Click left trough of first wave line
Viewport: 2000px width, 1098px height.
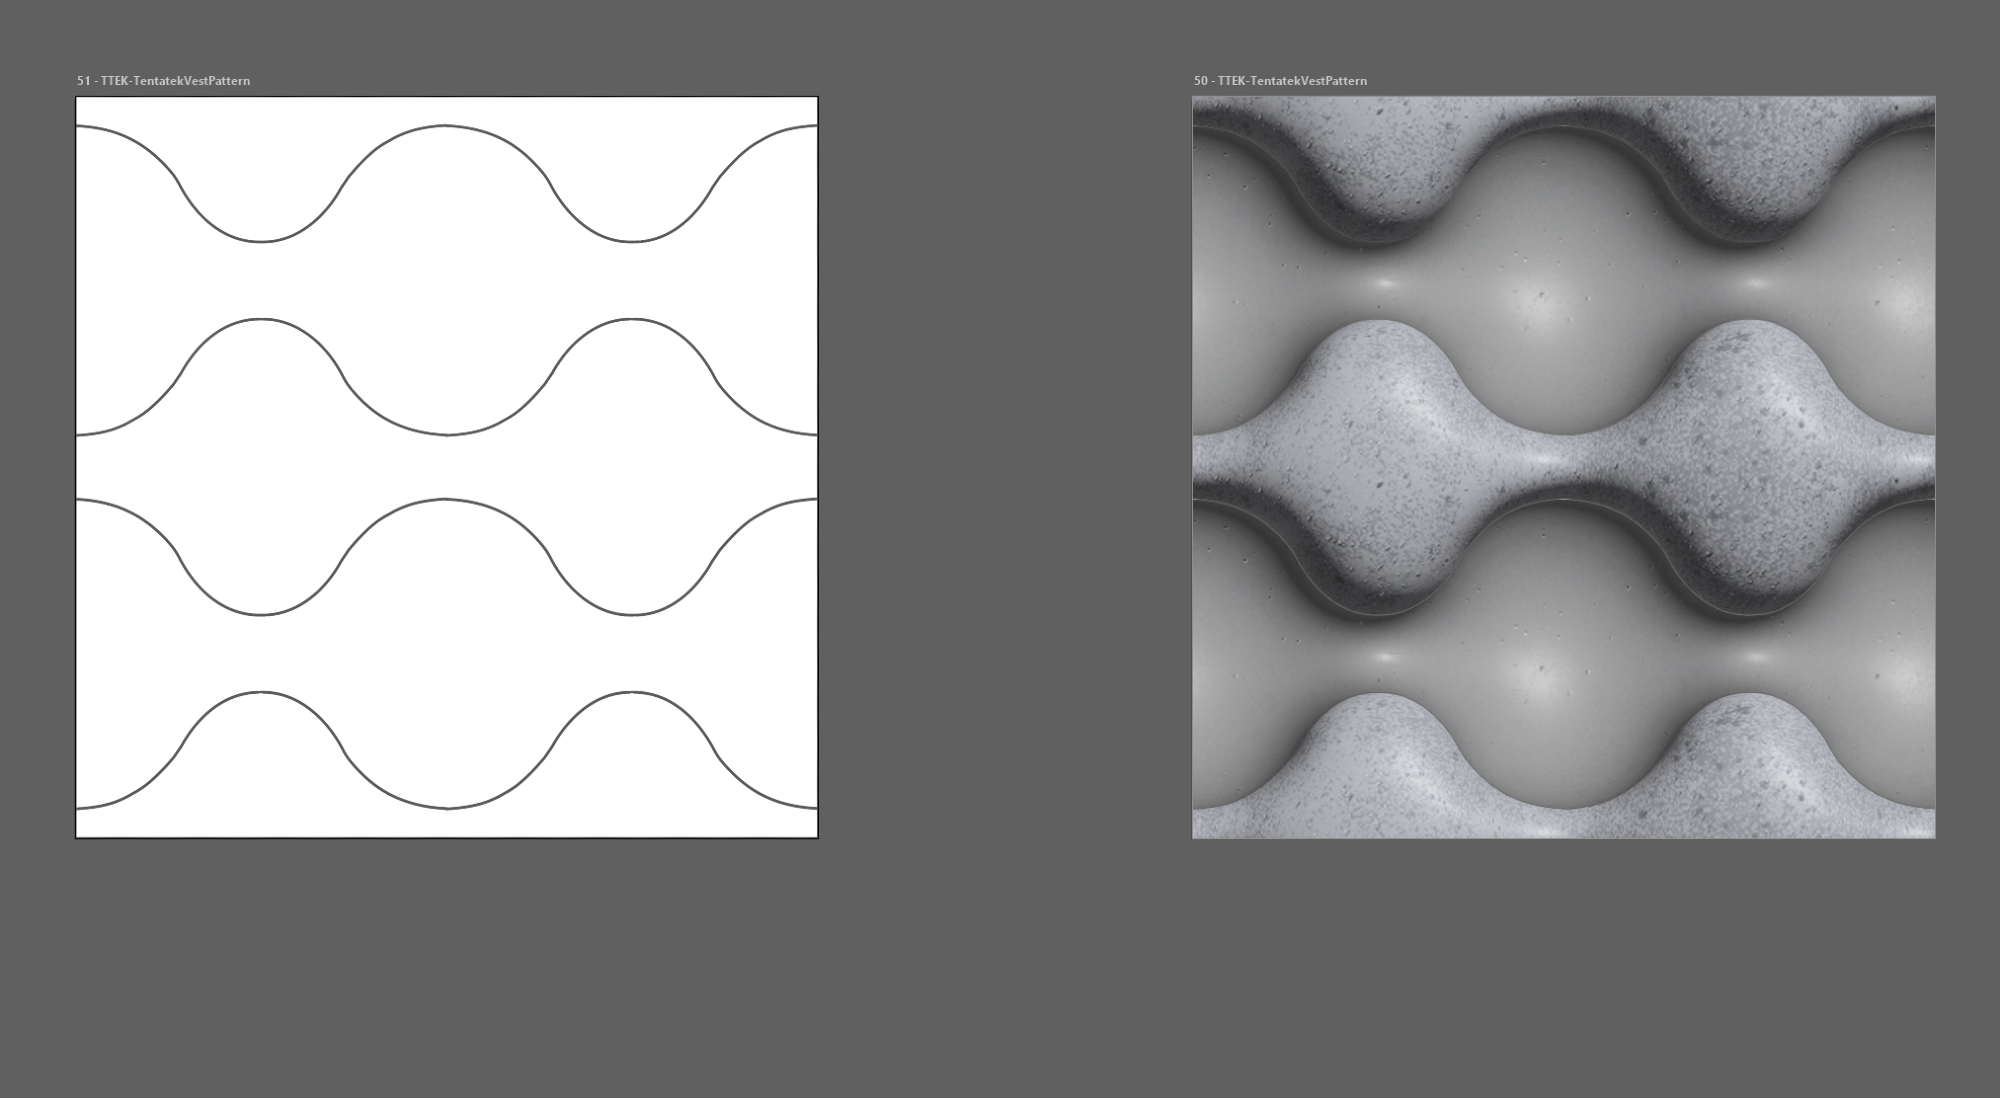click(x=260, y=241)
